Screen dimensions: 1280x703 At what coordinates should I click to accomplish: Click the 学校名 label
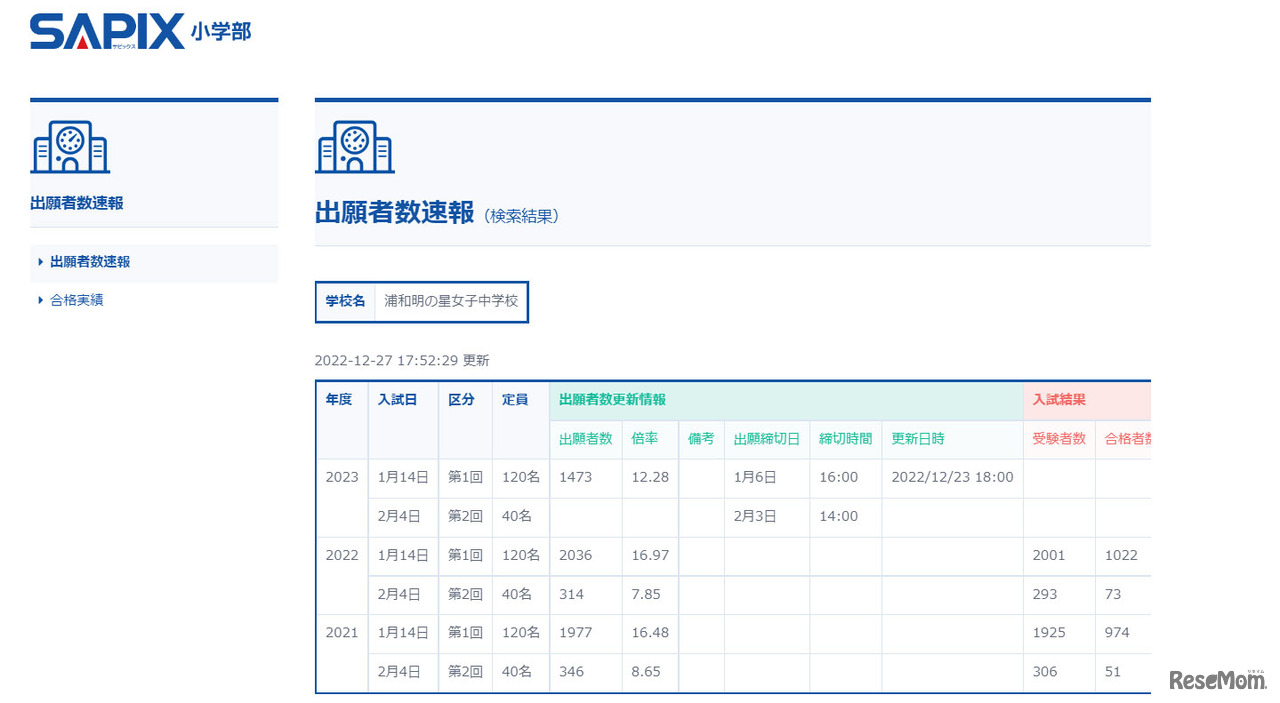(x=345, y=301)
